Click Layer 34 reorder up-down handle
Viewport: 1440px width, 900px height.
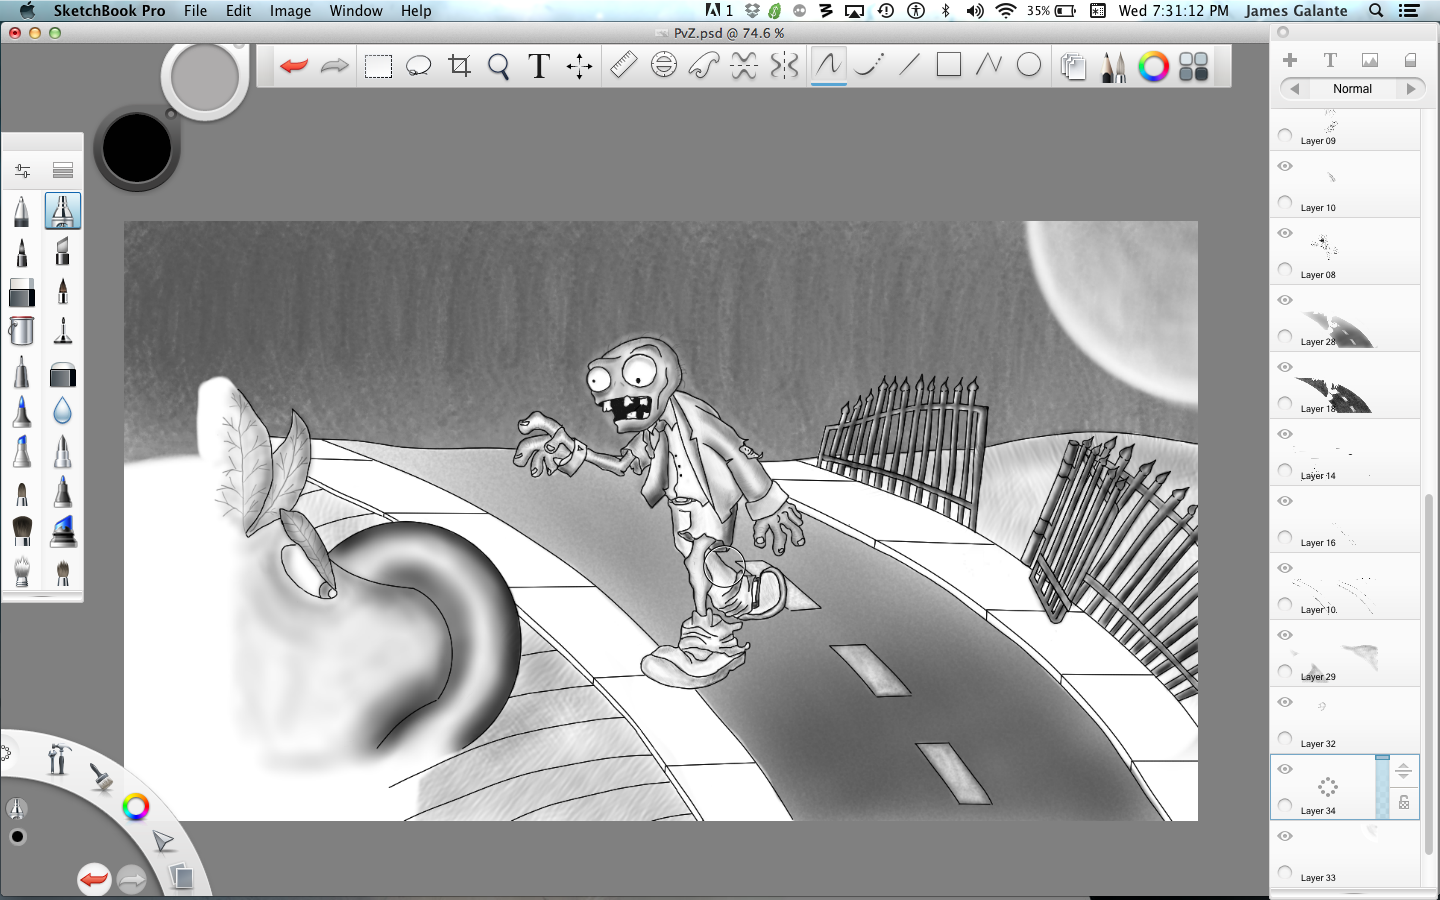click(x=1404, y=770)
